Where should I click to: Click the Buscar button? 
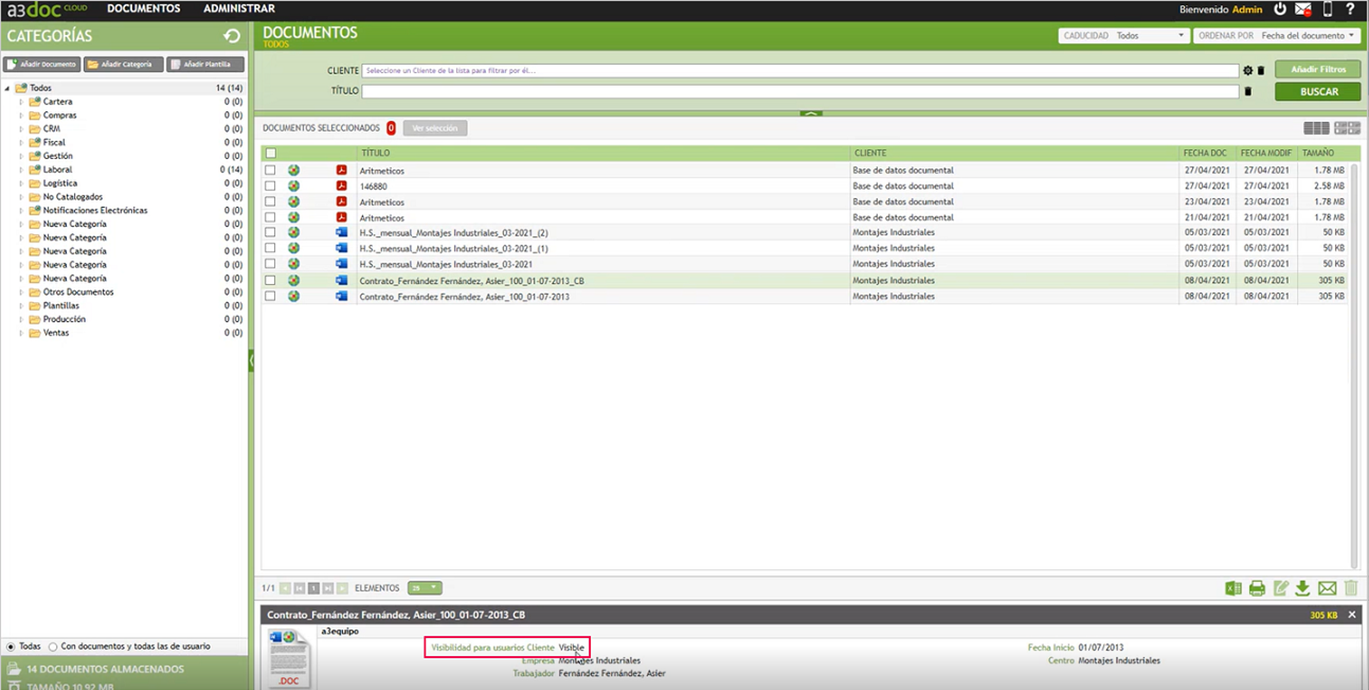pos(1318,91)
